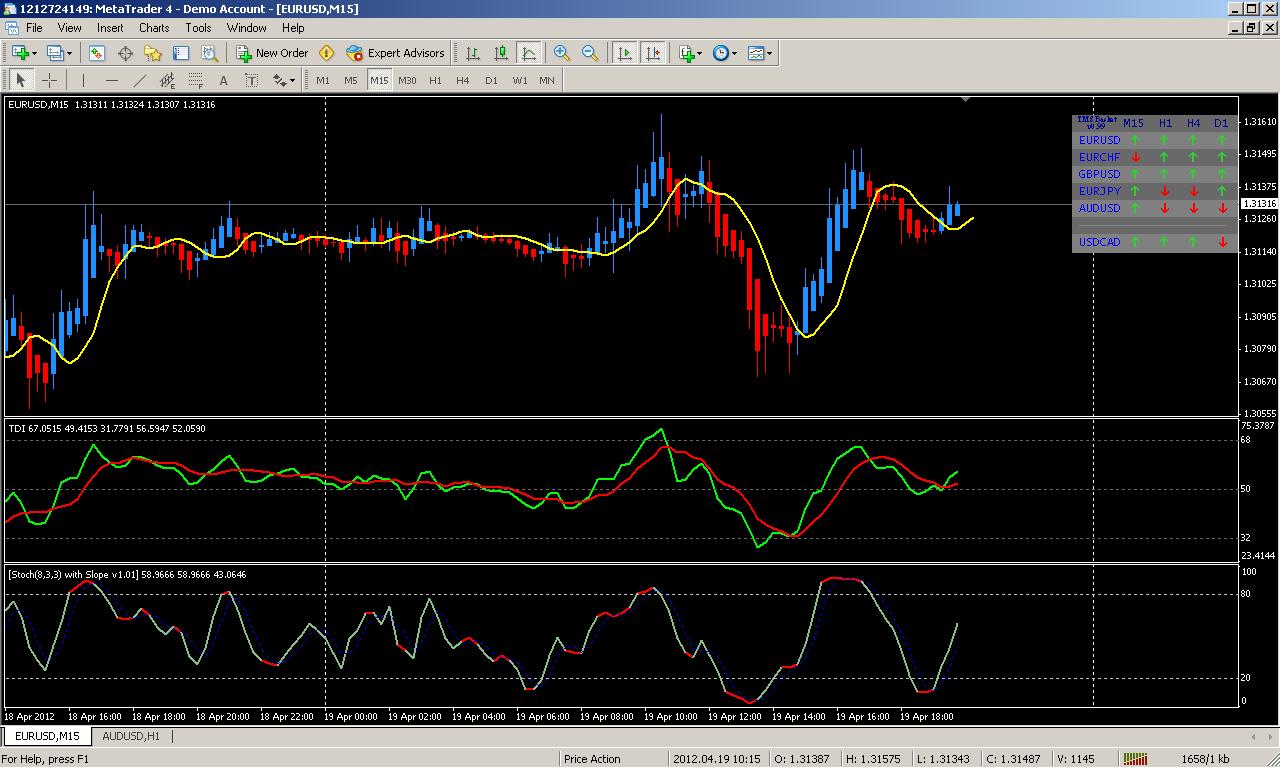
Task: Draw a horizontal line tool
Action: click(111, 80)
